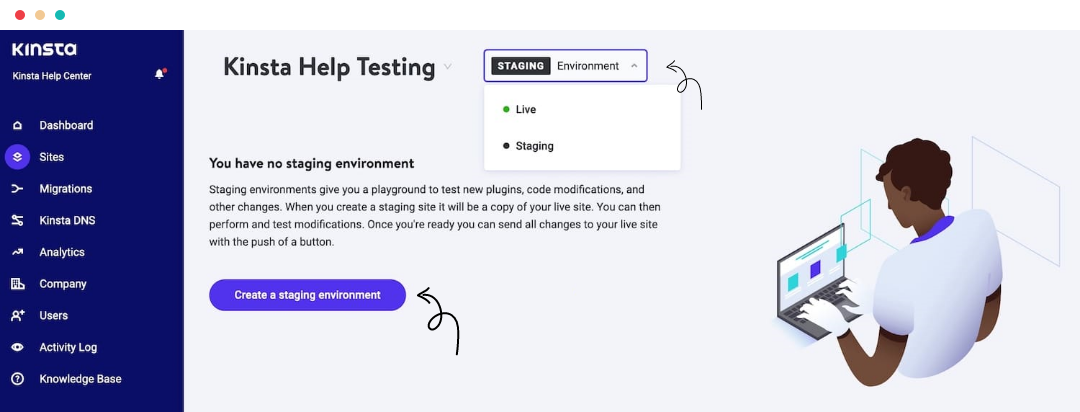The height and width of the screenshot is (412, 1080).
Task: Select Staging from the environment list
Action: pyautogui.click(x=534, y=146)
